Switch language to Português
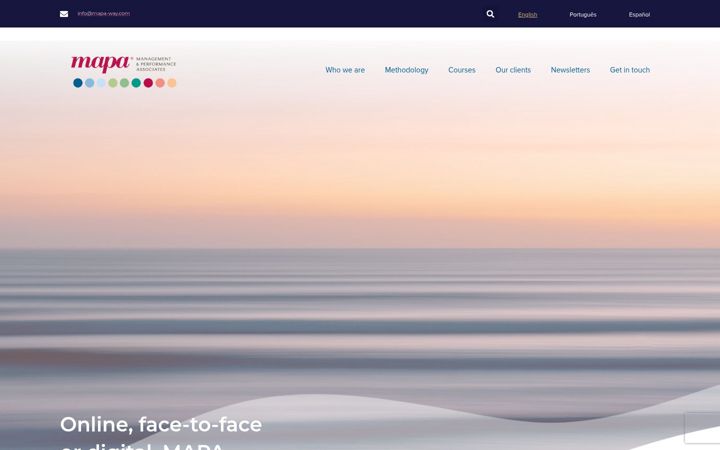Screen dimensions: 720x450 pos(583,15)
